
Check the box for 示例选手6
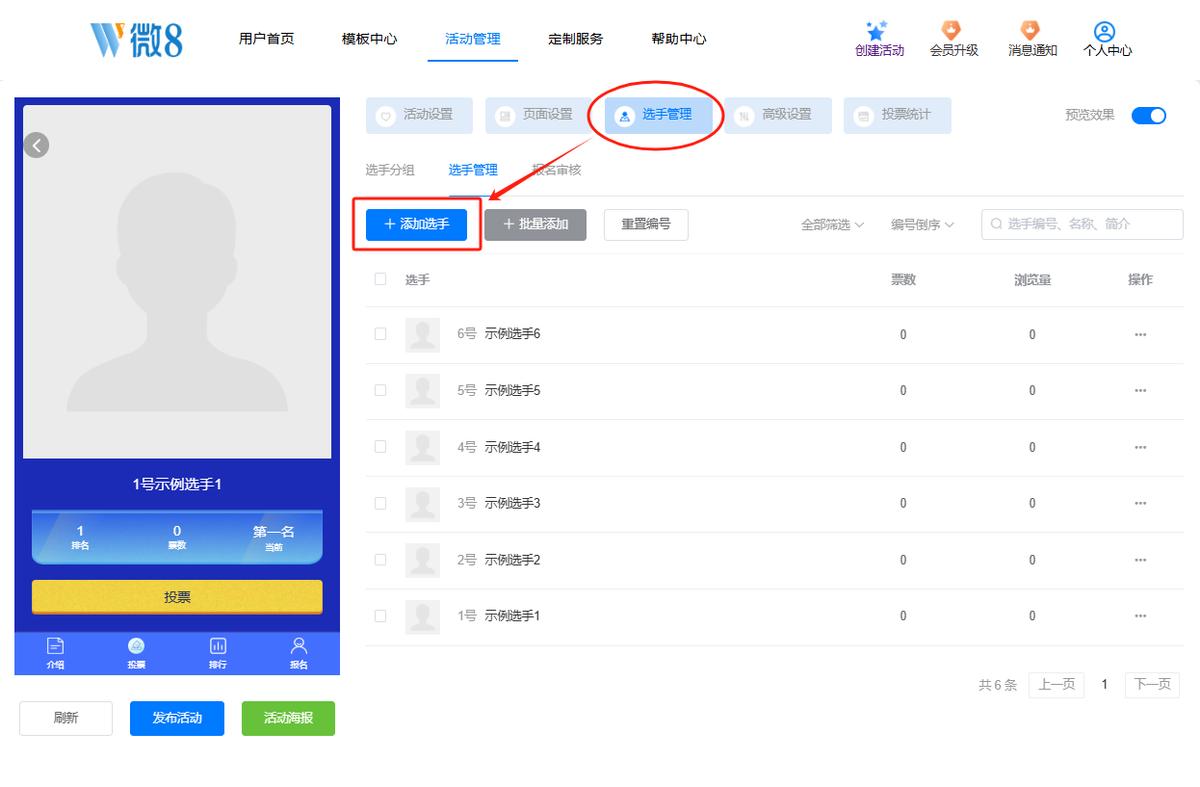[x=380, y=334]
